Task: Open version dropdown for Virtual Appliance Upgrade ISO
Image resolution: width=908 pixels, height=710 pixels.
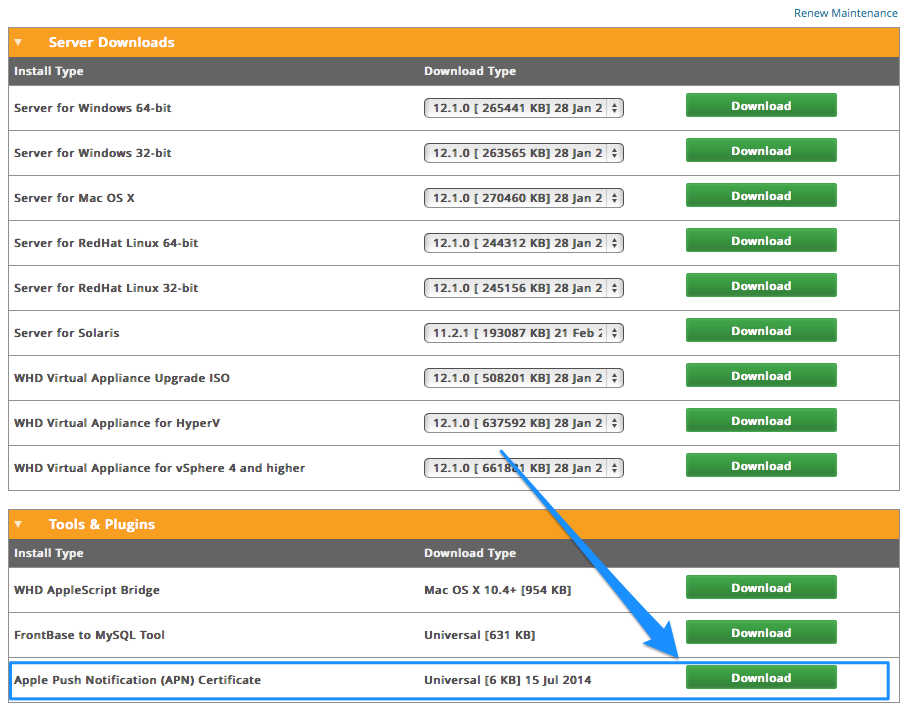Action: click(x=523, y=378)
